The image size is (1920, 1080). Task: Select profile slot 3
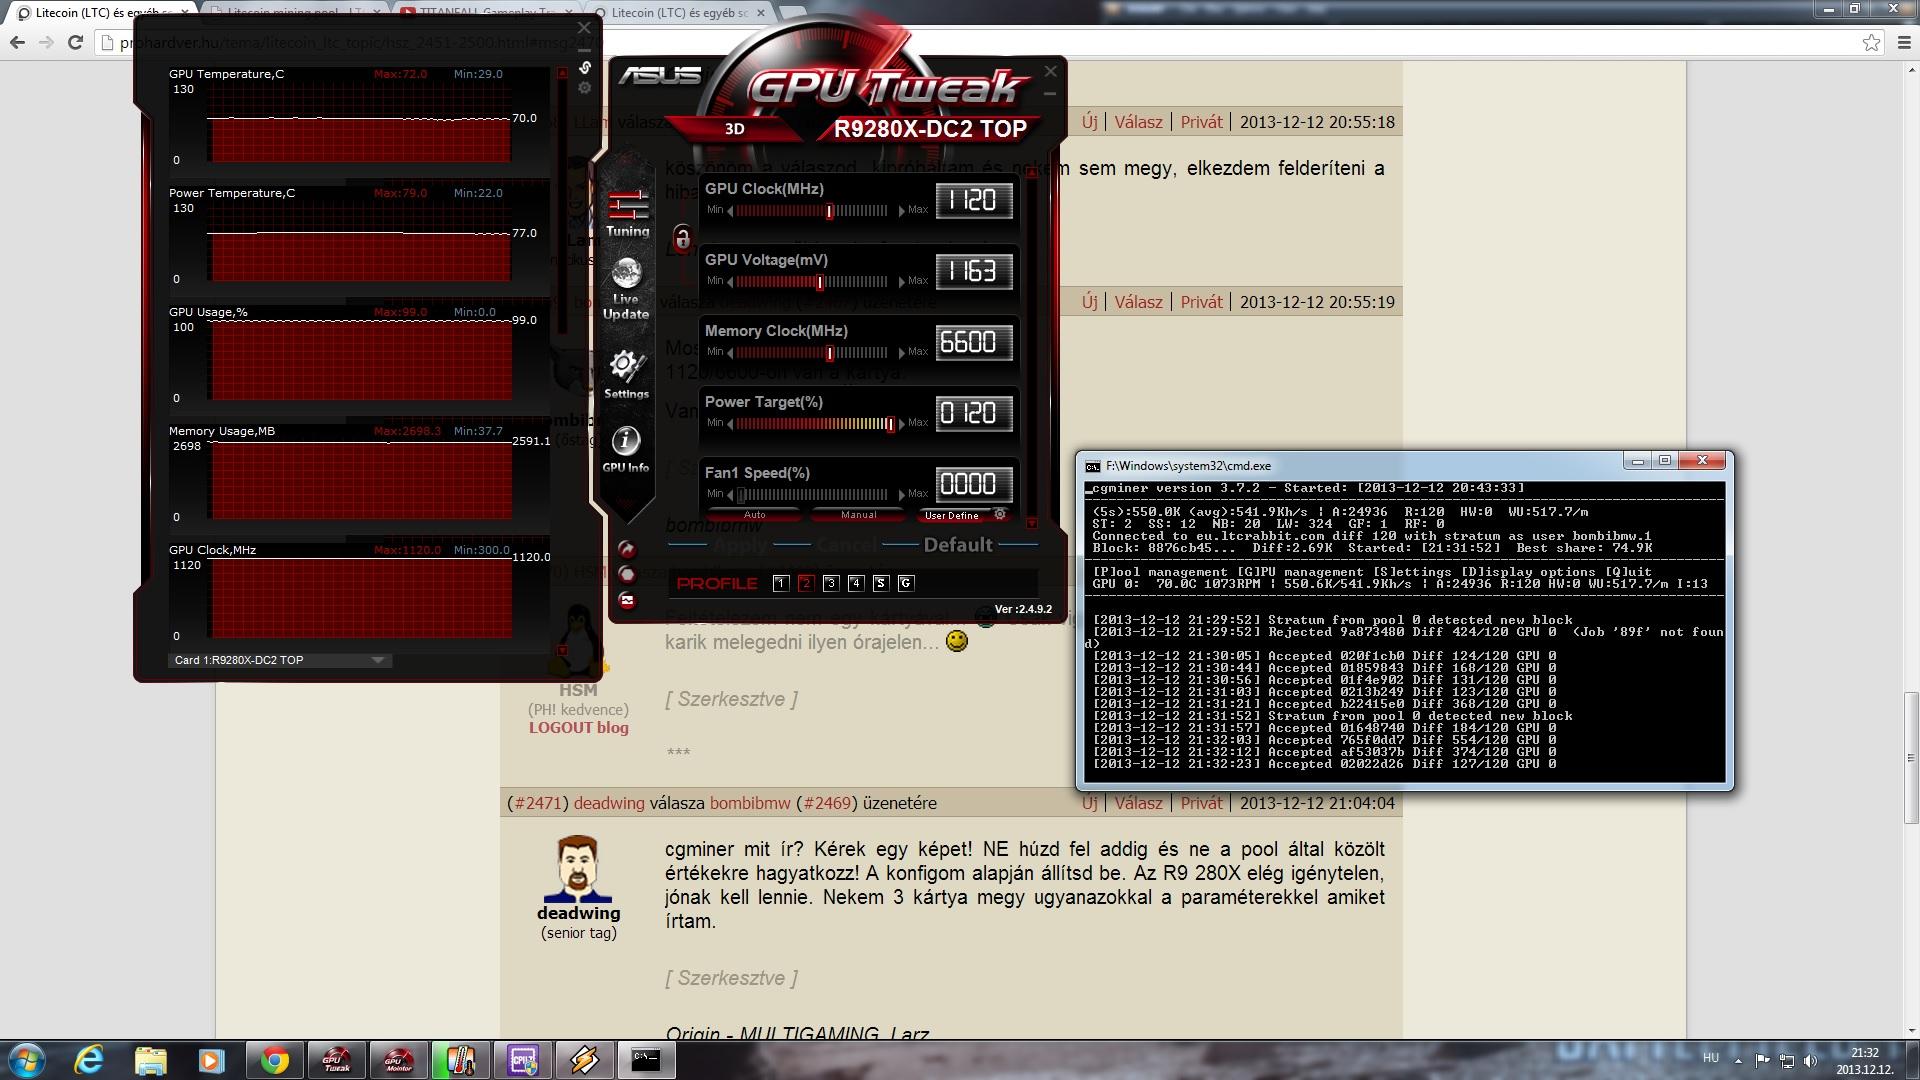[830, 583]
